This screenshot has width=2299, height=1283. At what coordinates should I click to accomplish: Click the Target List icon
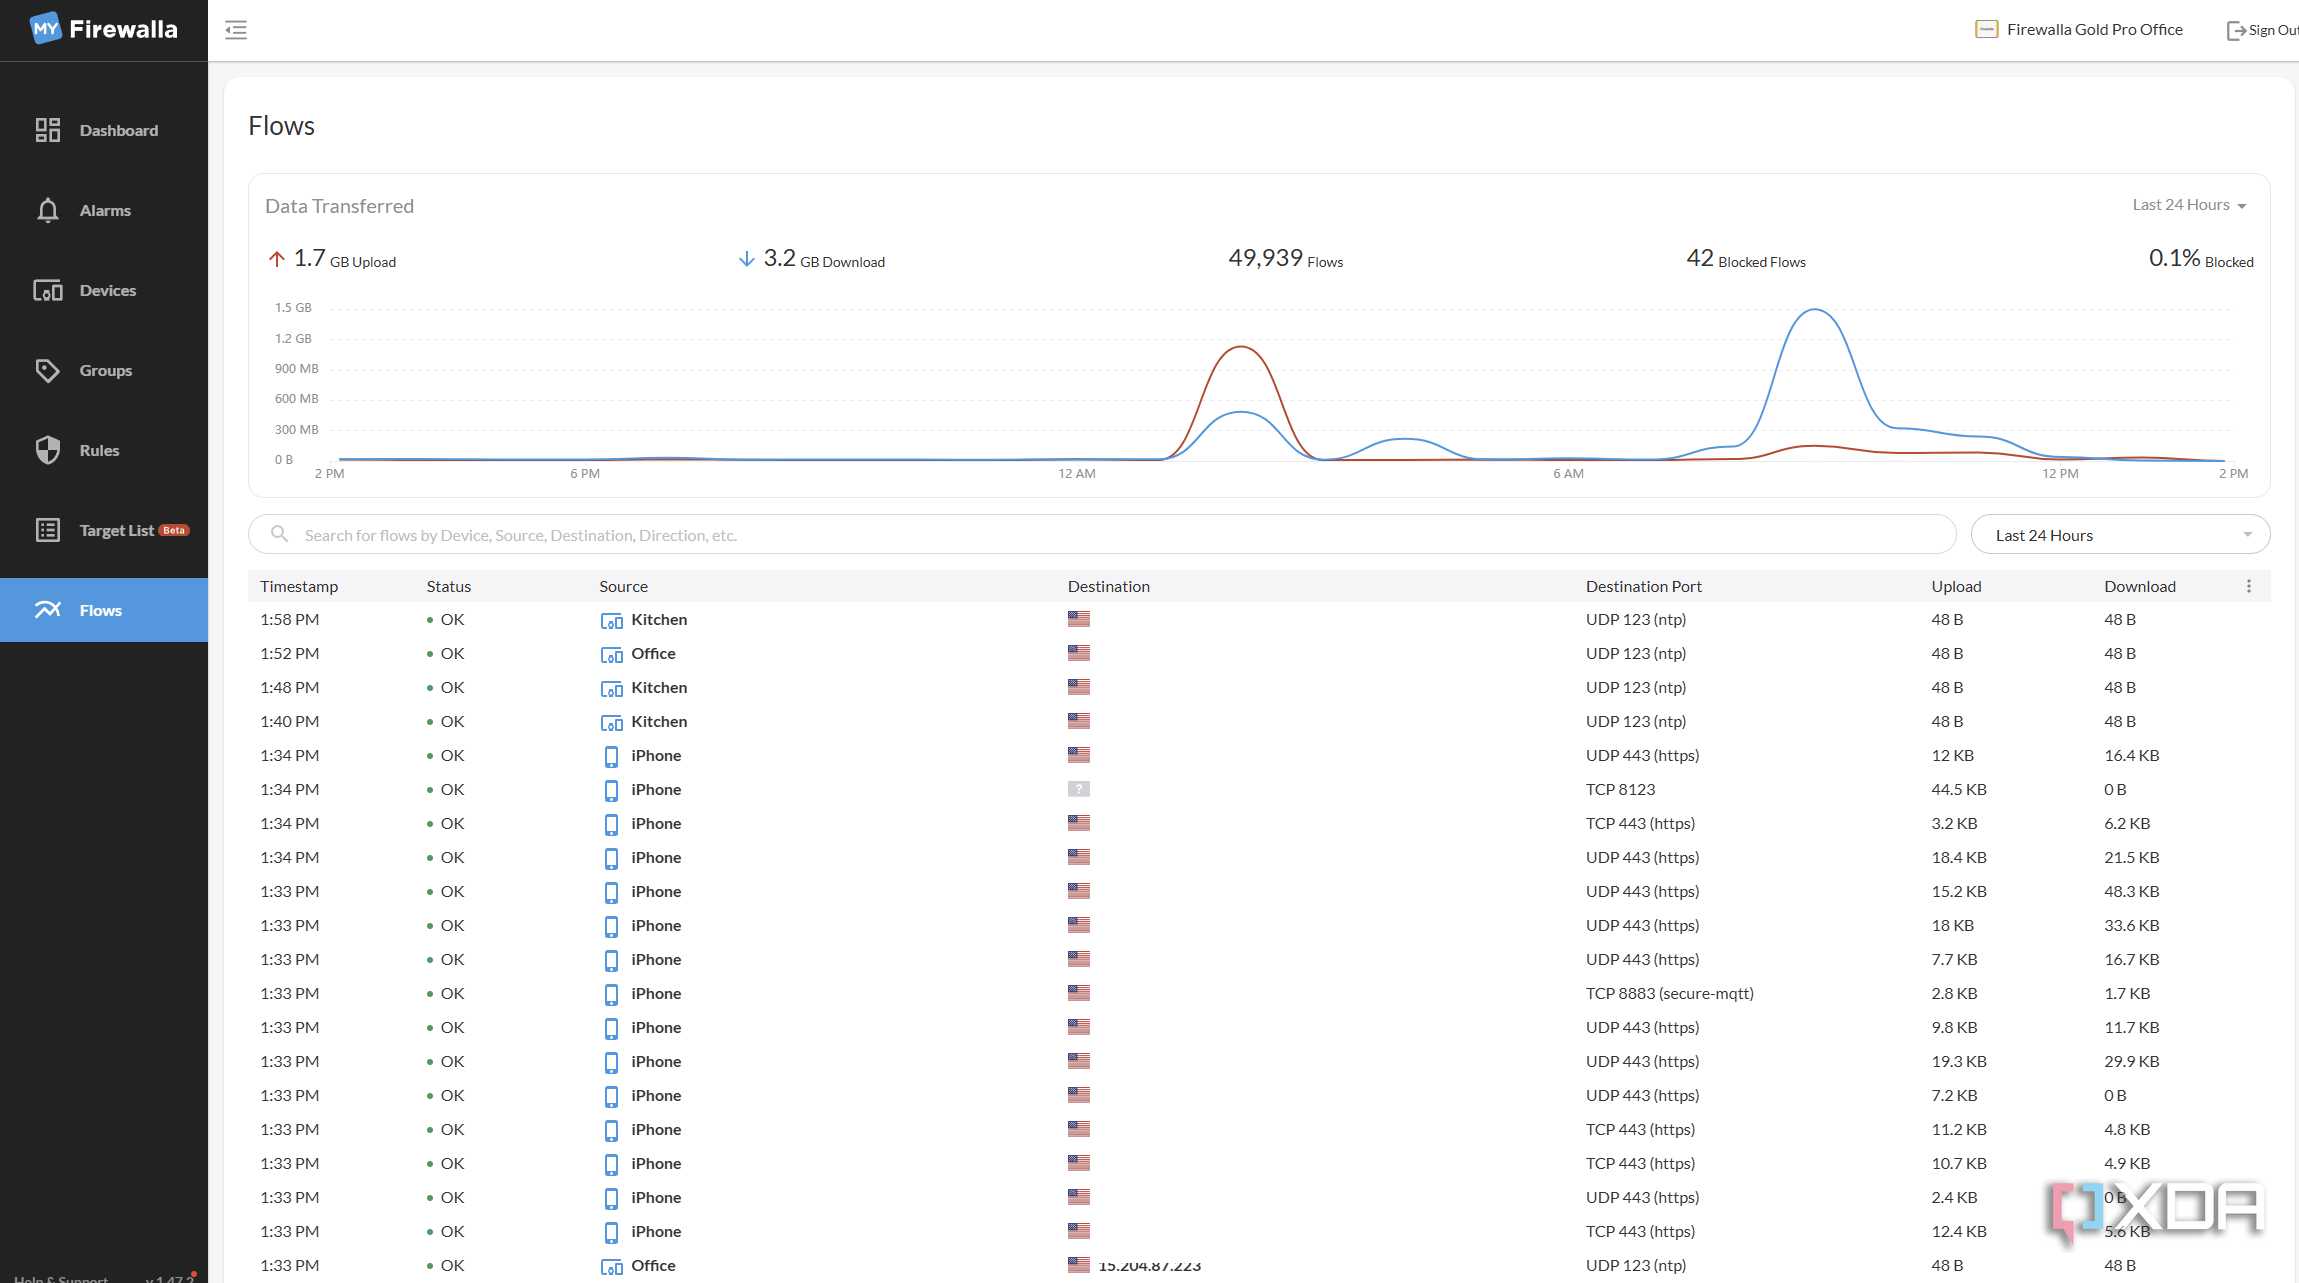47,530
